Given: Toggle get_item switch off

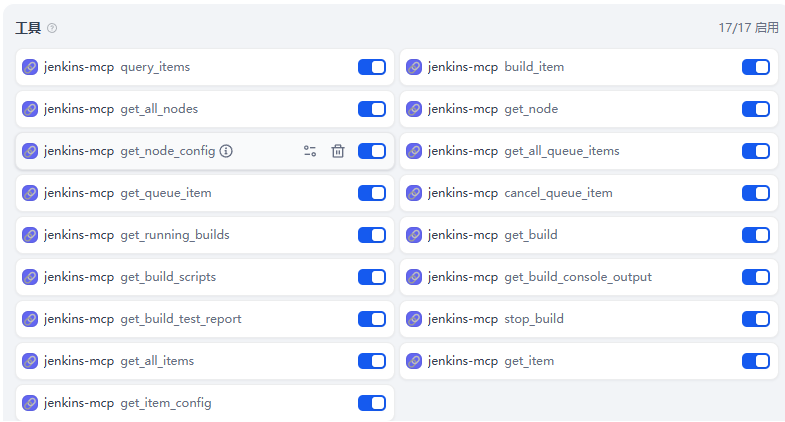Looking at the screenshot, I should [756, 361].
